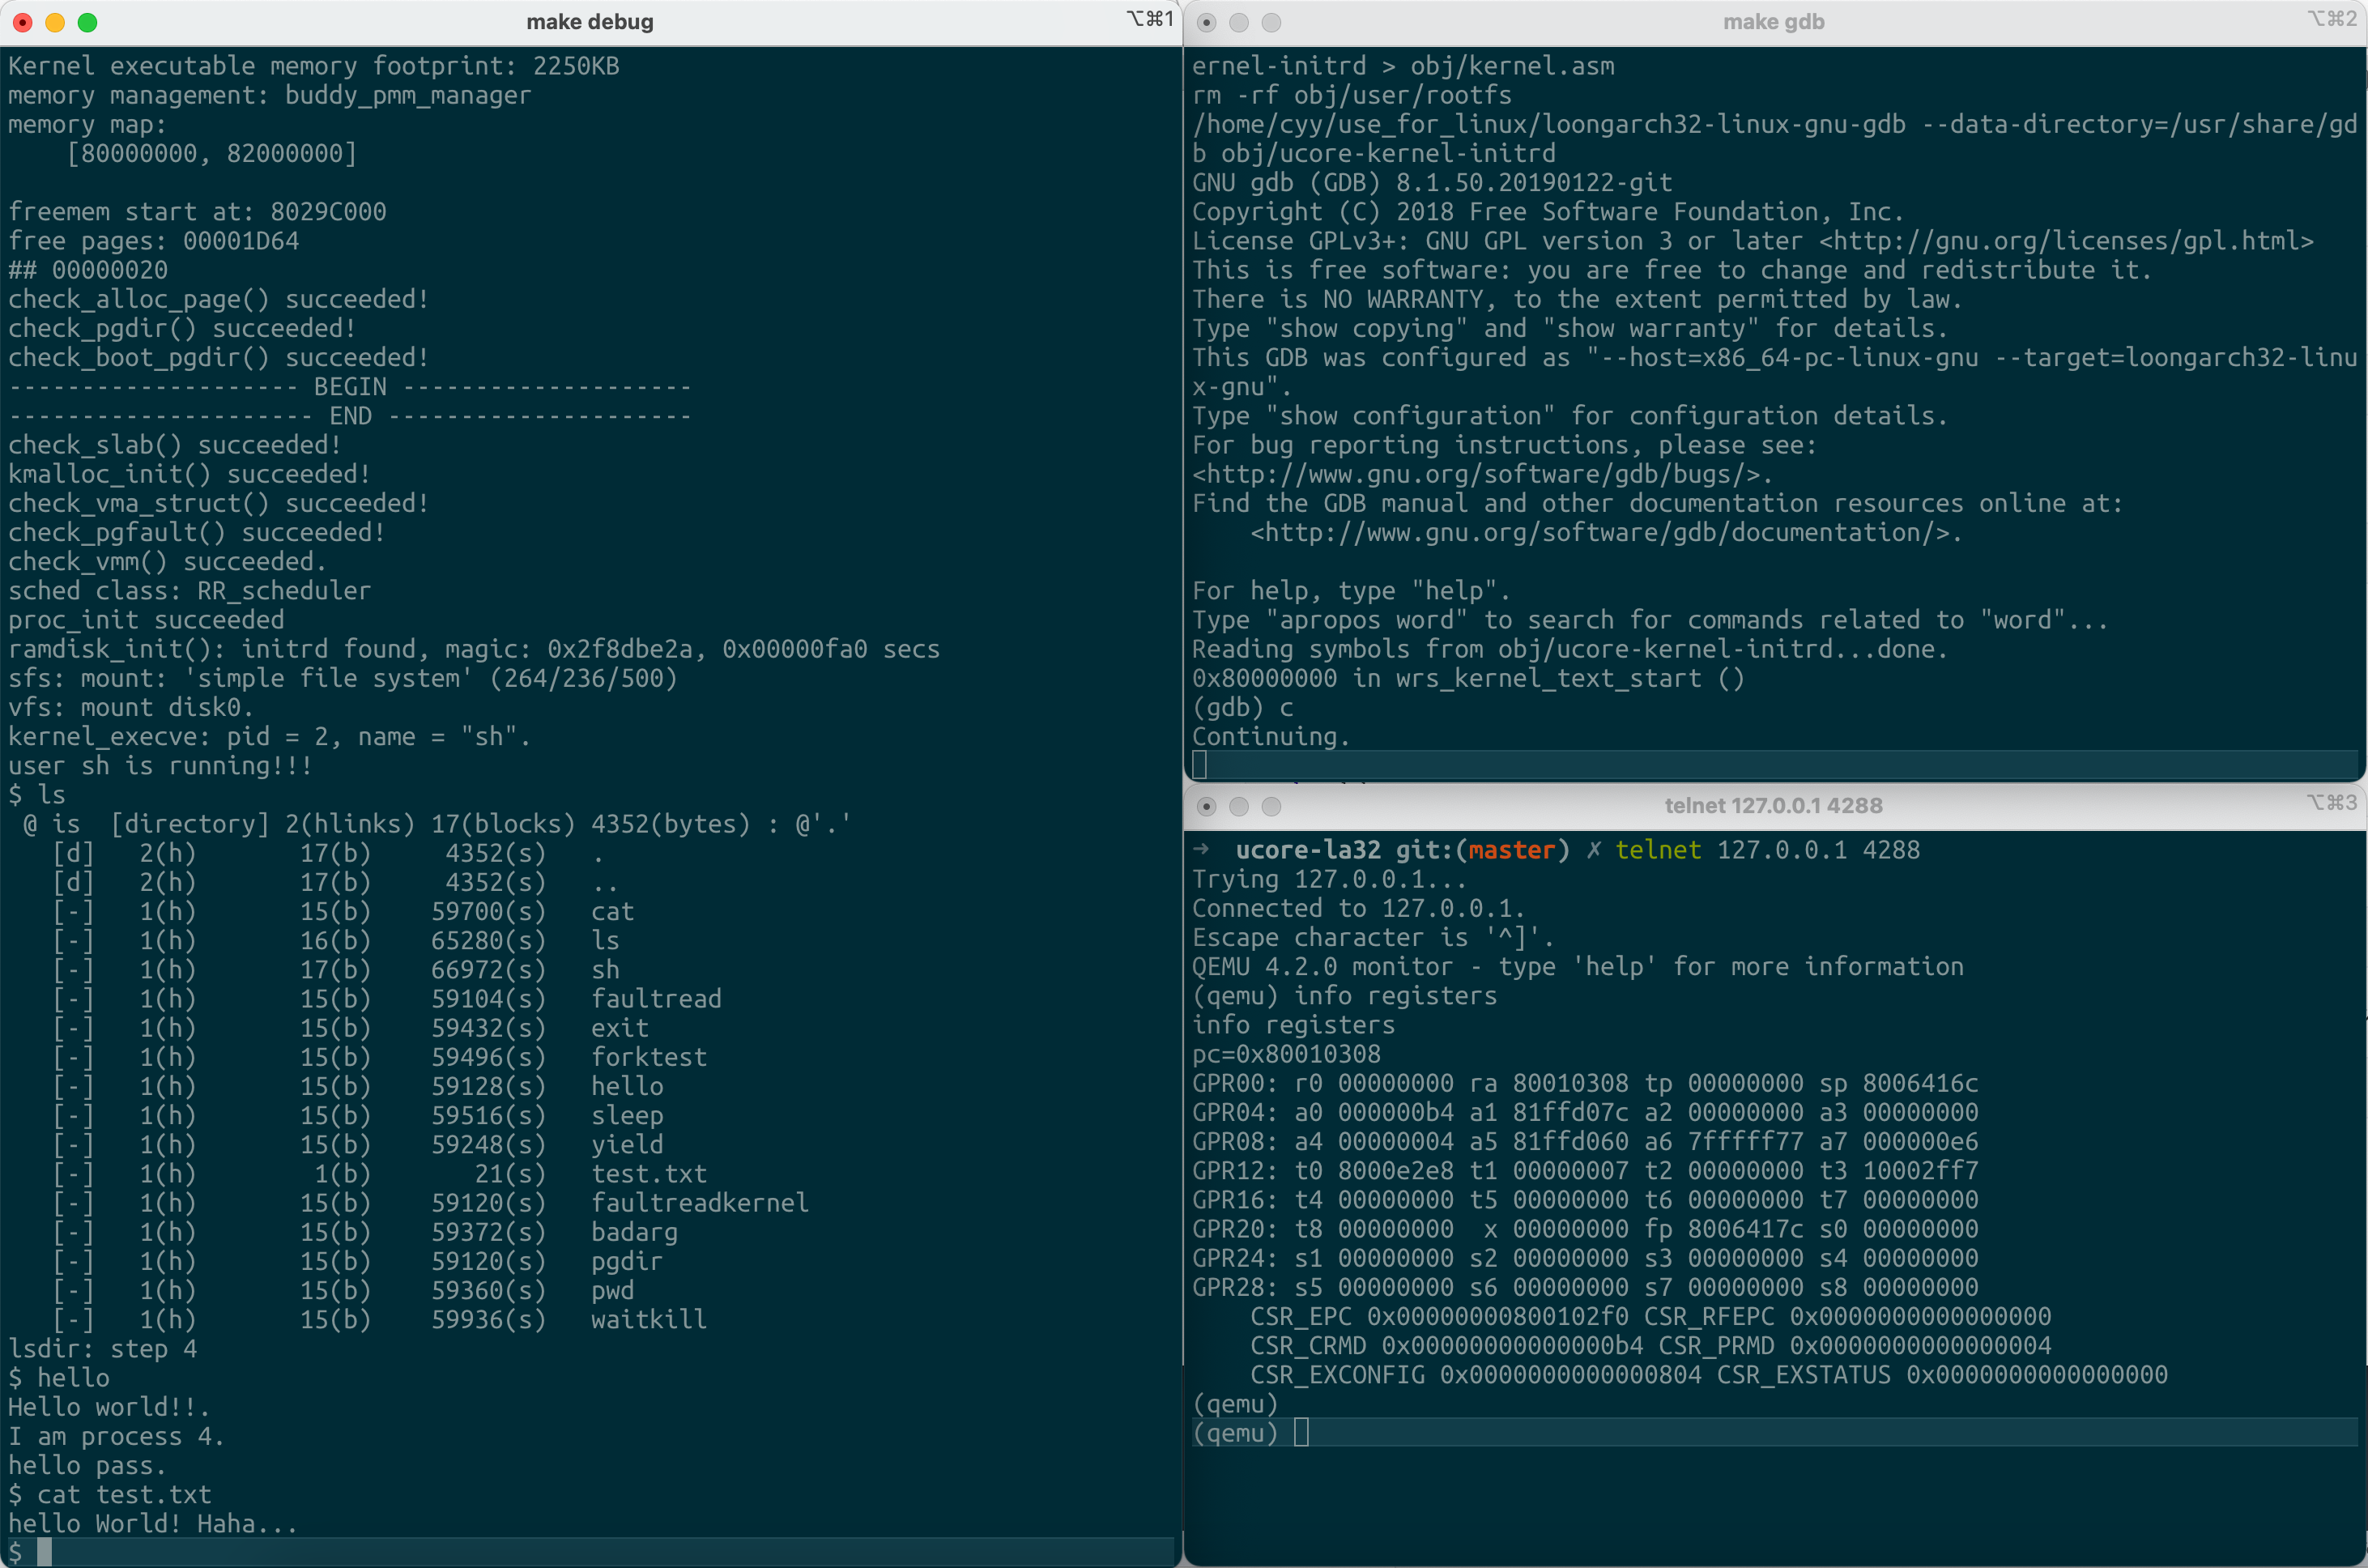Zoom the make gdb window
Image resolution: width=2368 pixels, height=1568 pixels.
point(1271,22)
